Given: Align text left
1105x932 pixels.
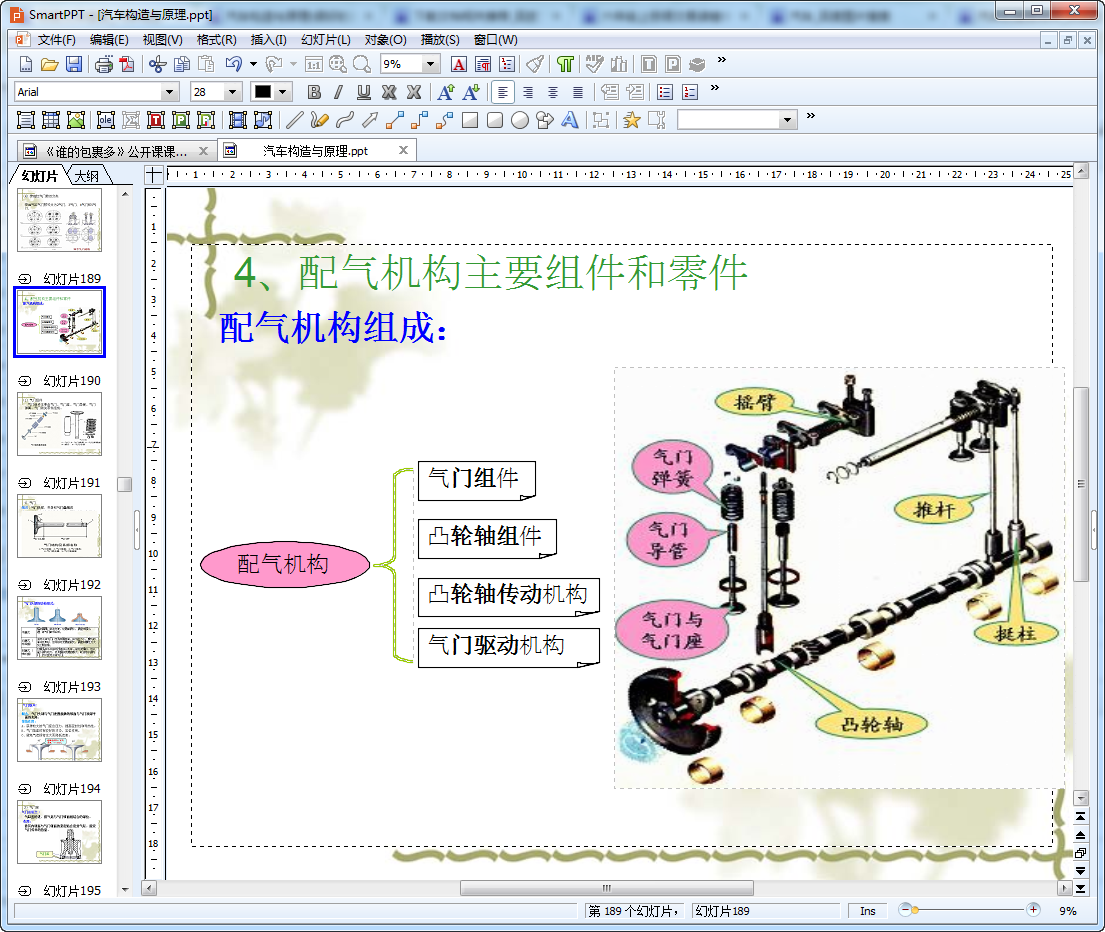Looking at the screenshot, I should pyautogui.click(x=502, y=92).
